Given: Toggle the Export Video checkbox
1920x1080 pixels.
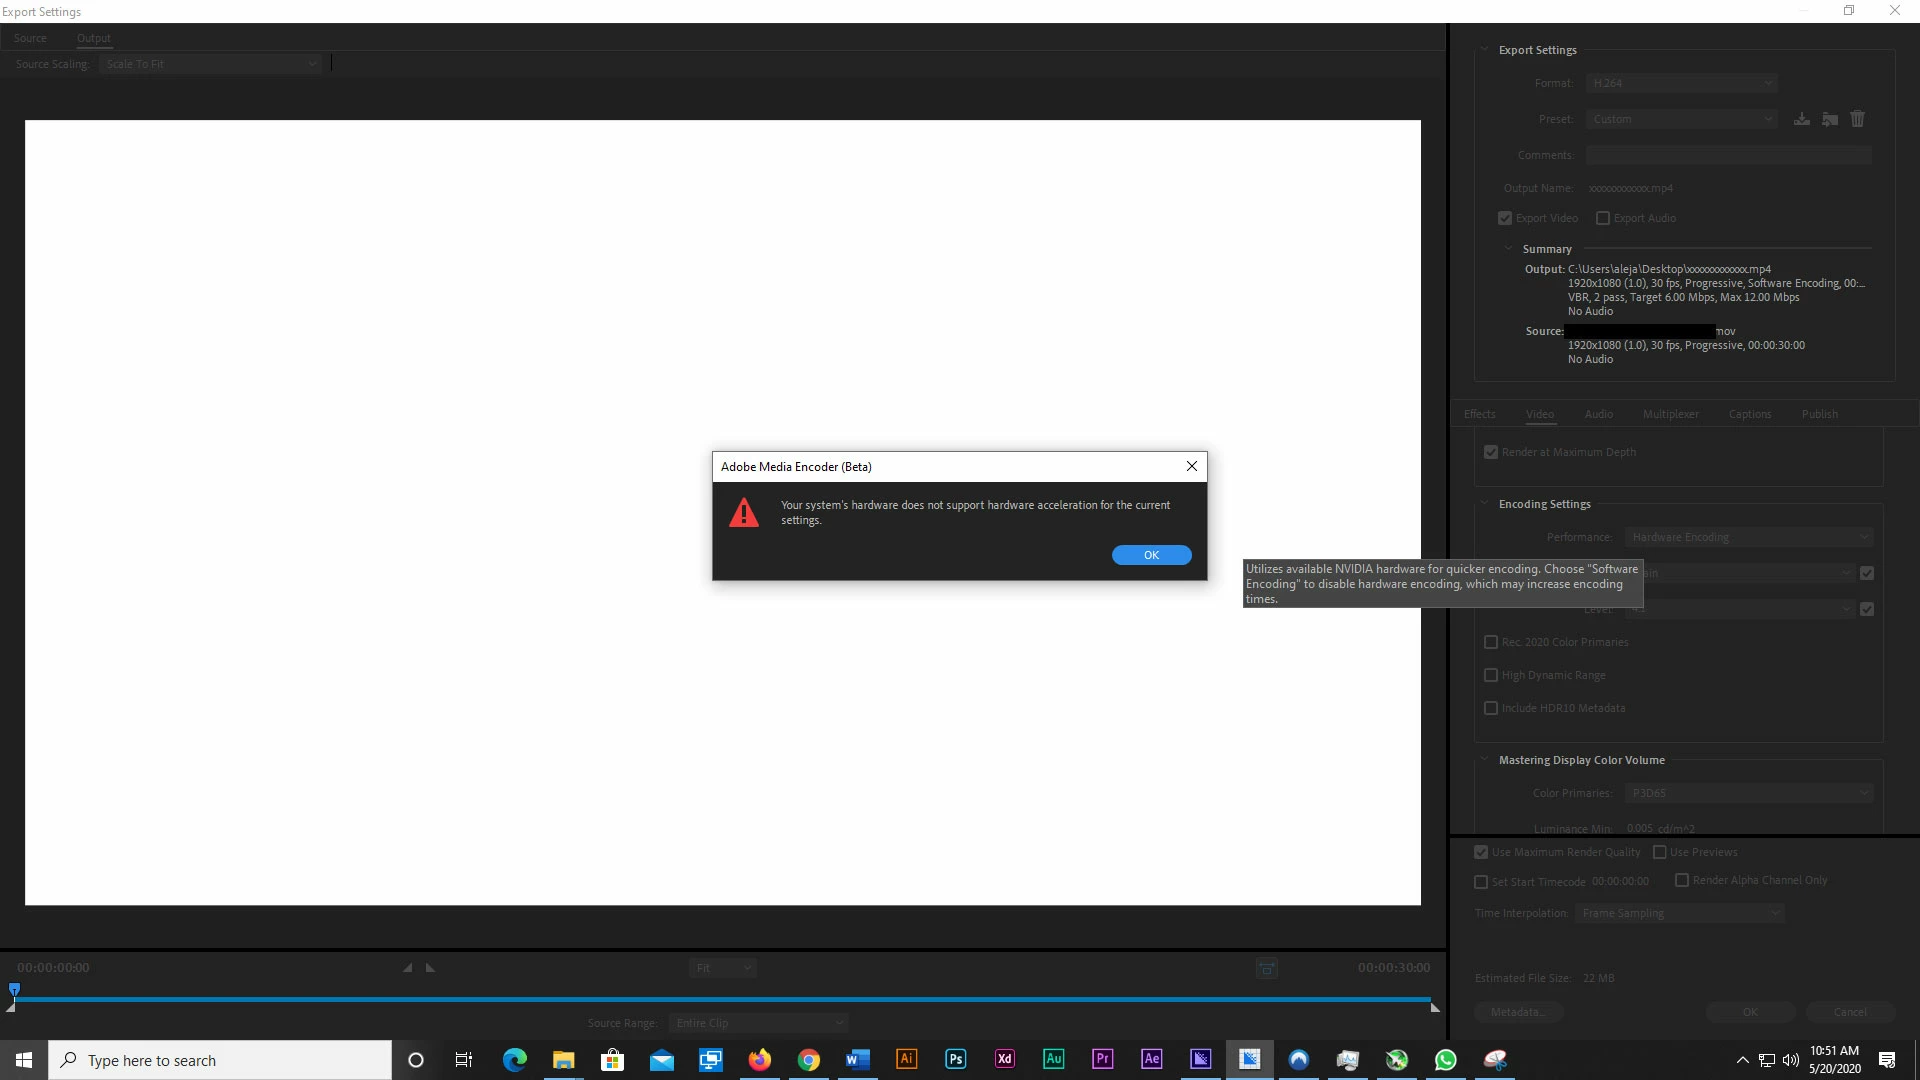Looking at the screenshot, I should (1505, 218).
